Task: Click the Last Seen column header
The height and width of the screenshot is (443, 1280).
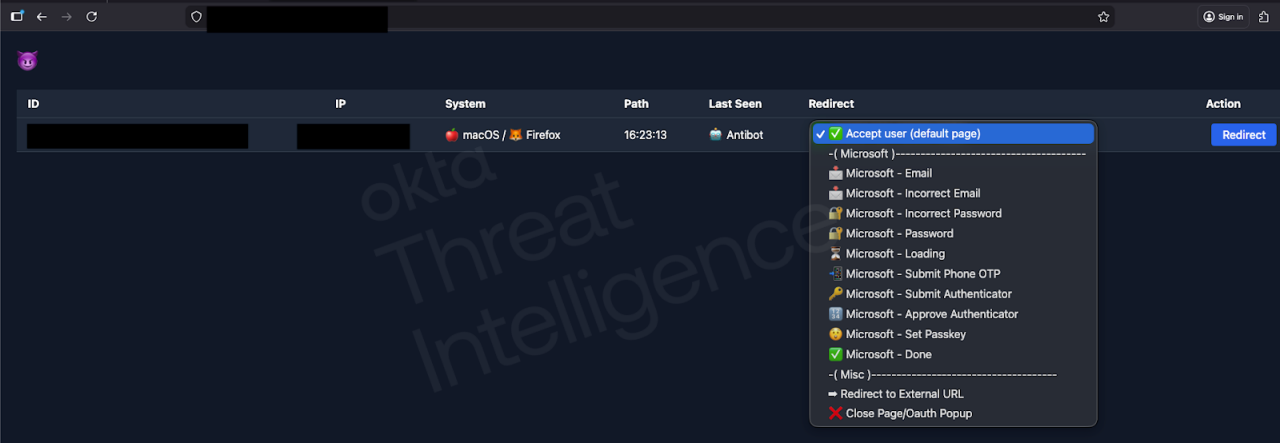Action: click(x=735, y=104)
